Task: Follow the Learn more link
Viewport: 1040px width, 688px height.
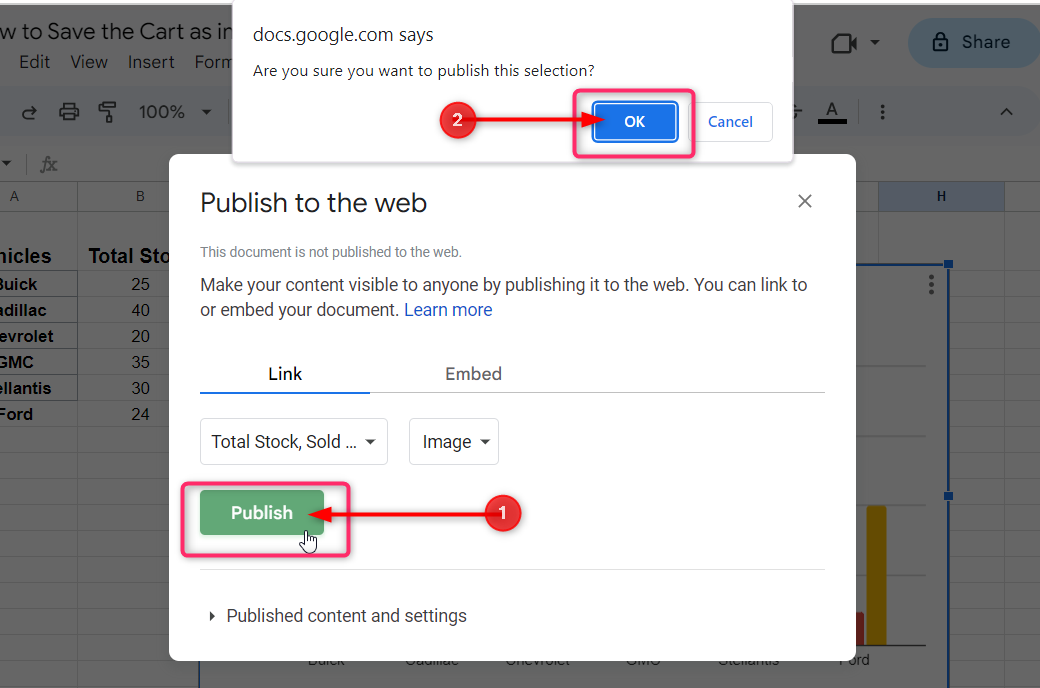Action: pyautogui.click(x=448, y=310)
